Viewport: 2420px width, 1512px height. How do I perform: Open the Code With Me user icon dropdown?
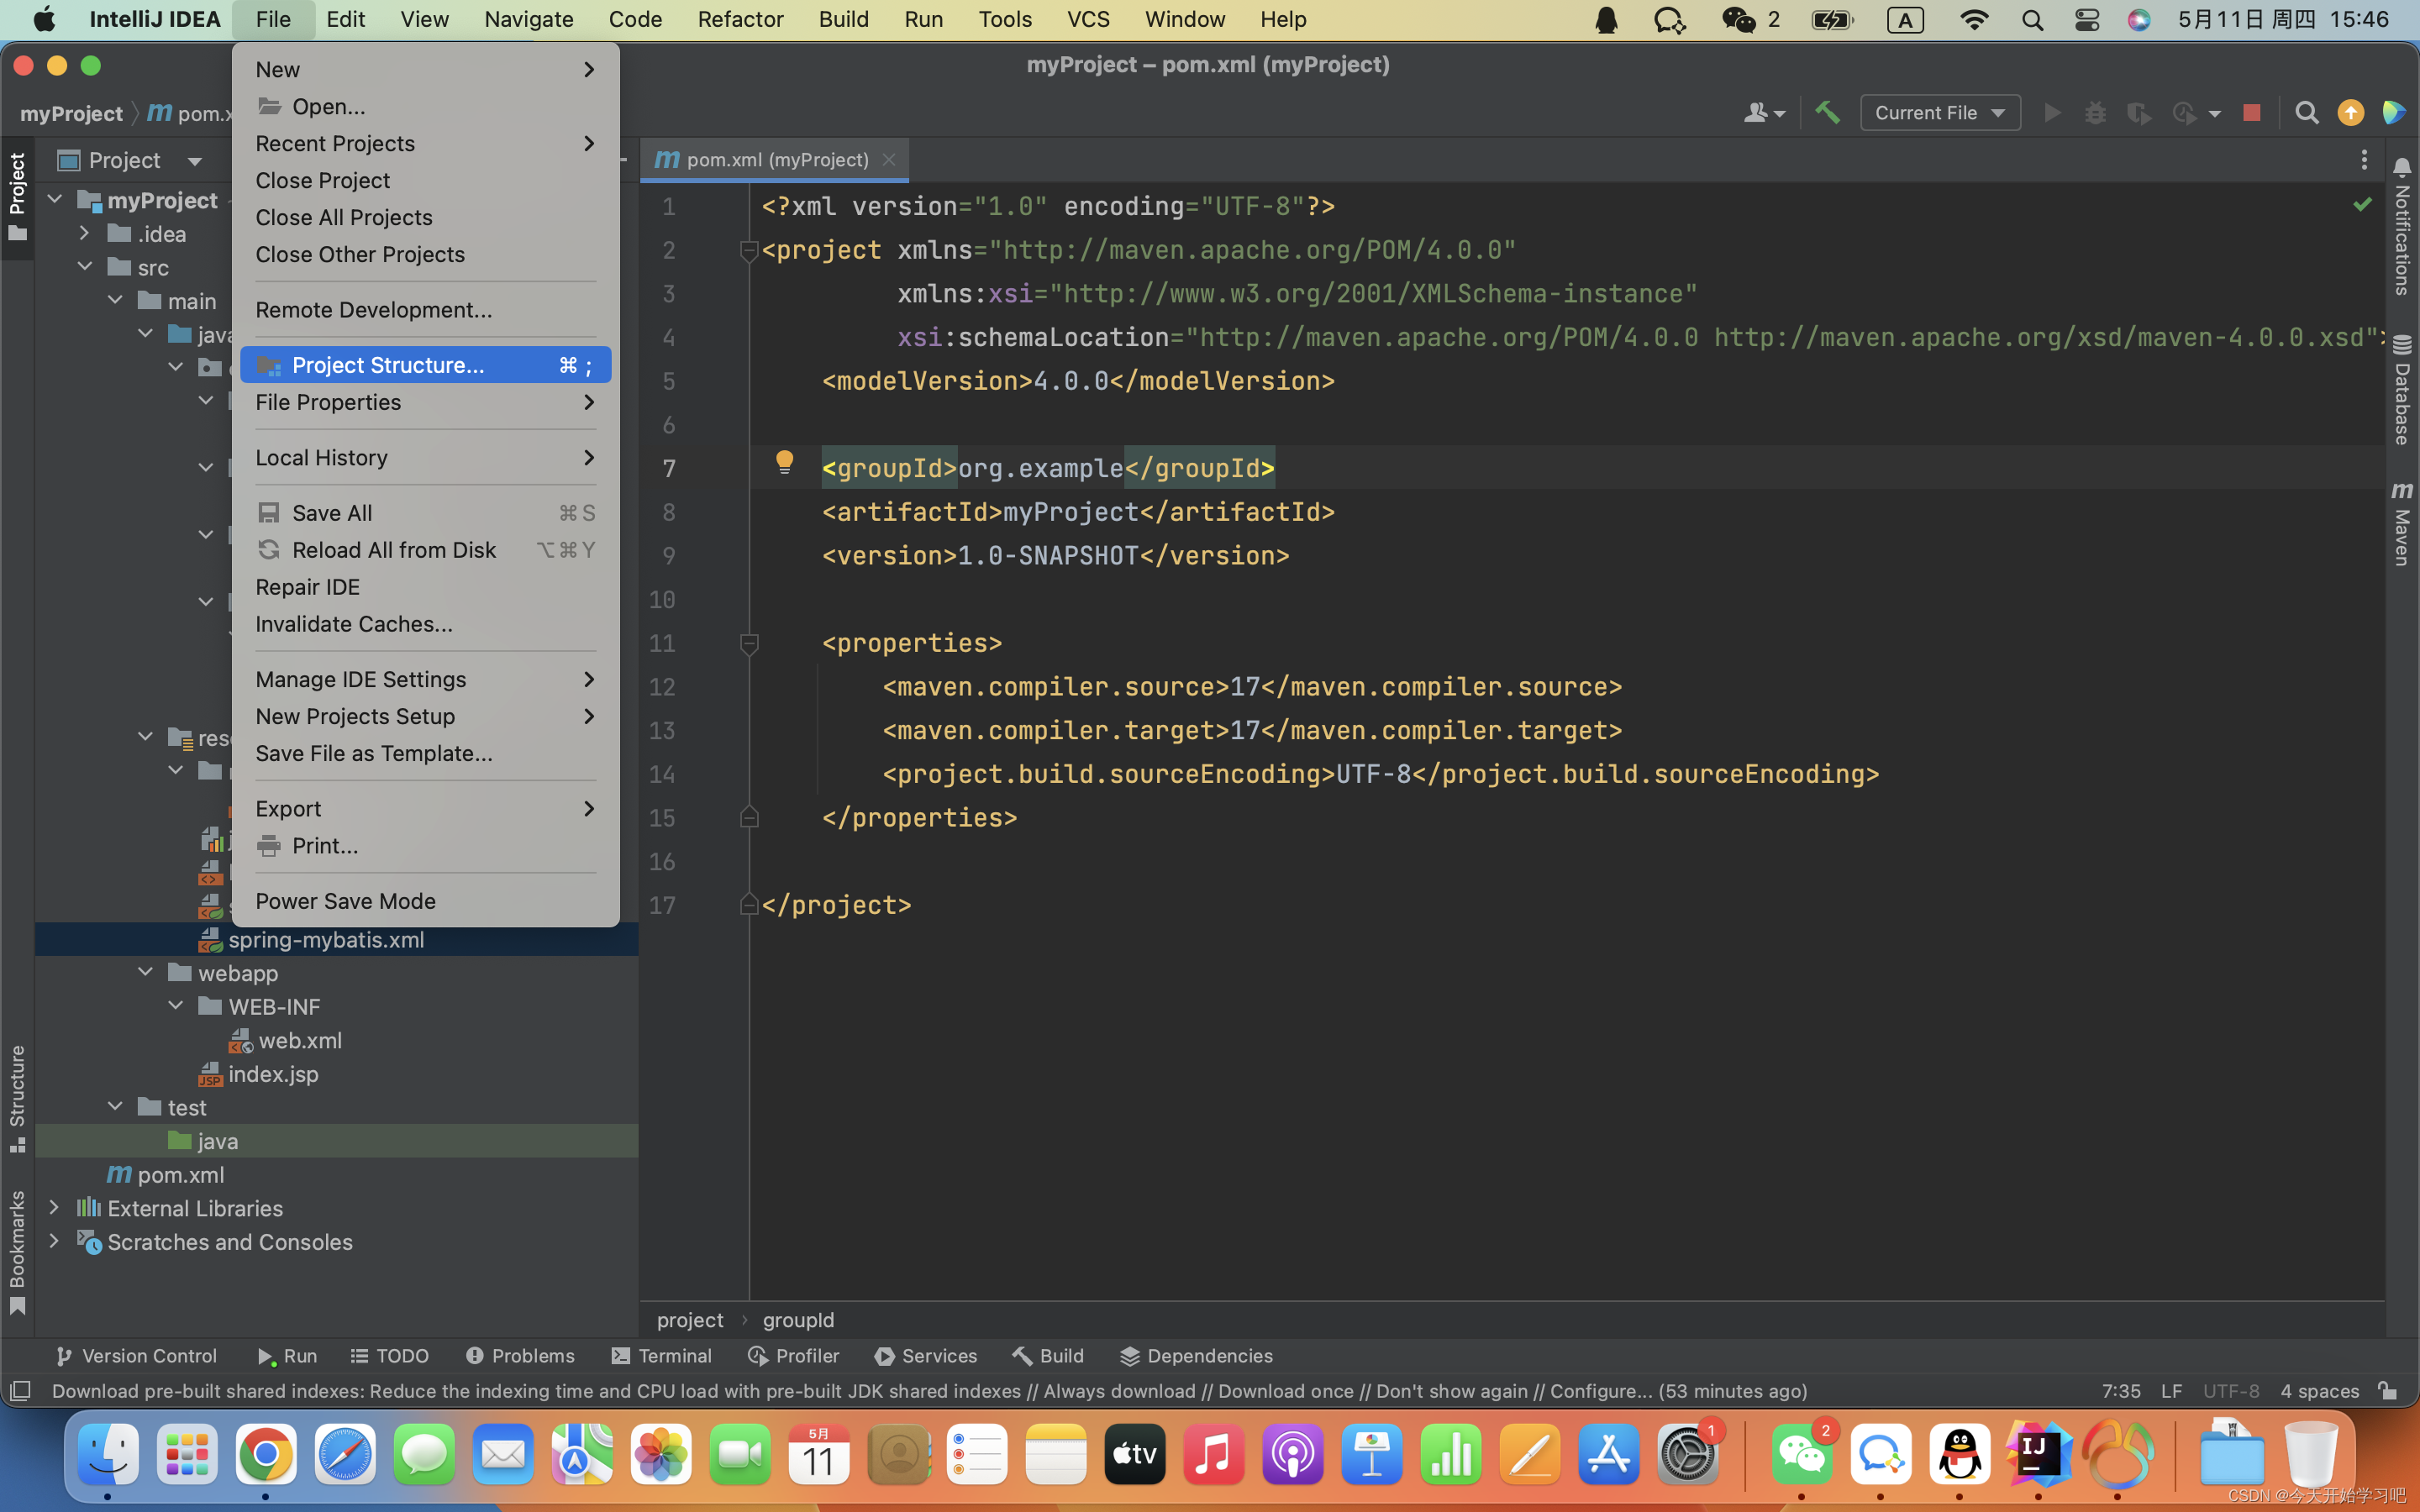tap(1764, 113)
